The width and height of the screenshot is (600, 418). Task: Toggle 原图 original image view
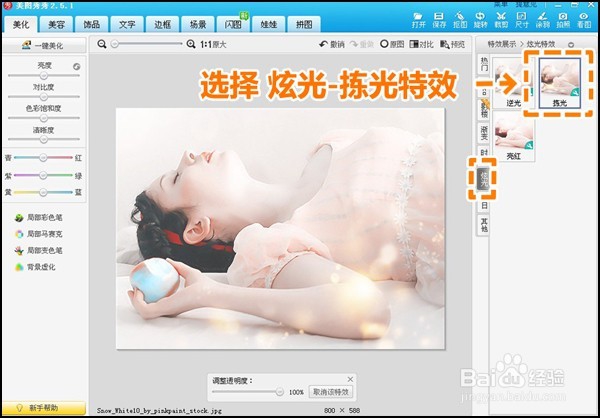point(392,44)
